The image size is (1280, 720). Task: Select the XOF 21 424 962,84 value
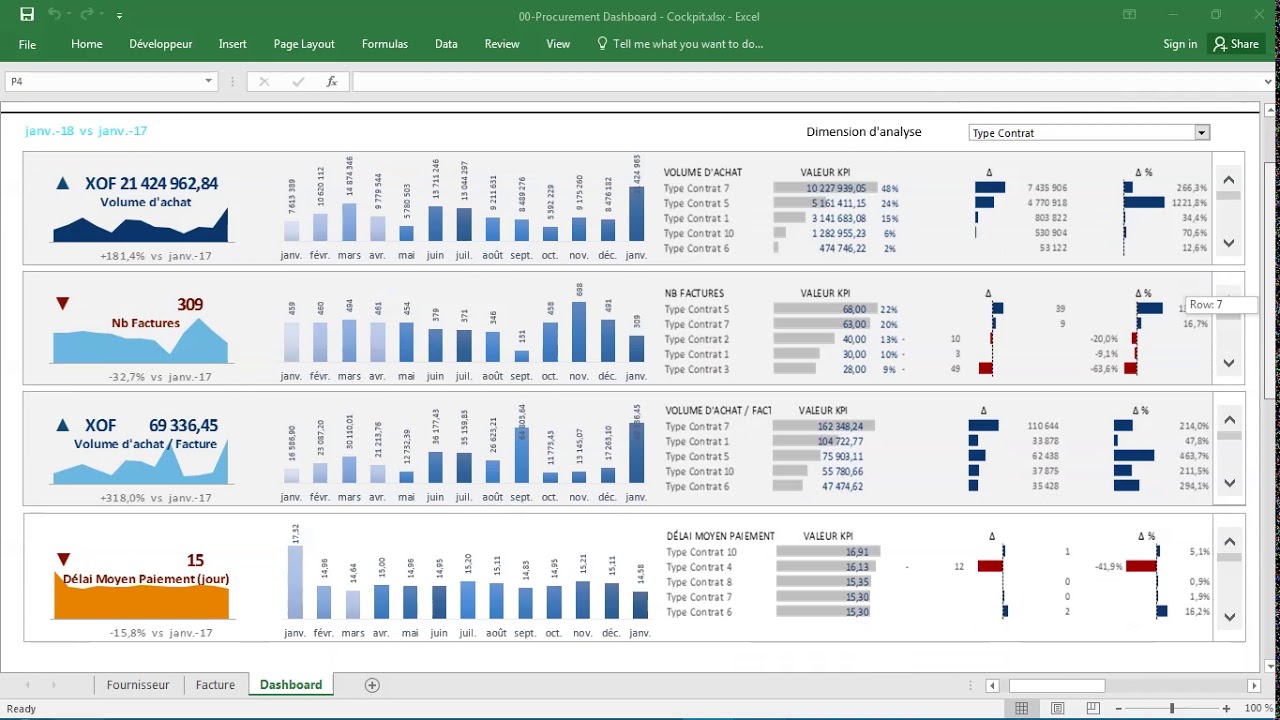pos(151,184)
